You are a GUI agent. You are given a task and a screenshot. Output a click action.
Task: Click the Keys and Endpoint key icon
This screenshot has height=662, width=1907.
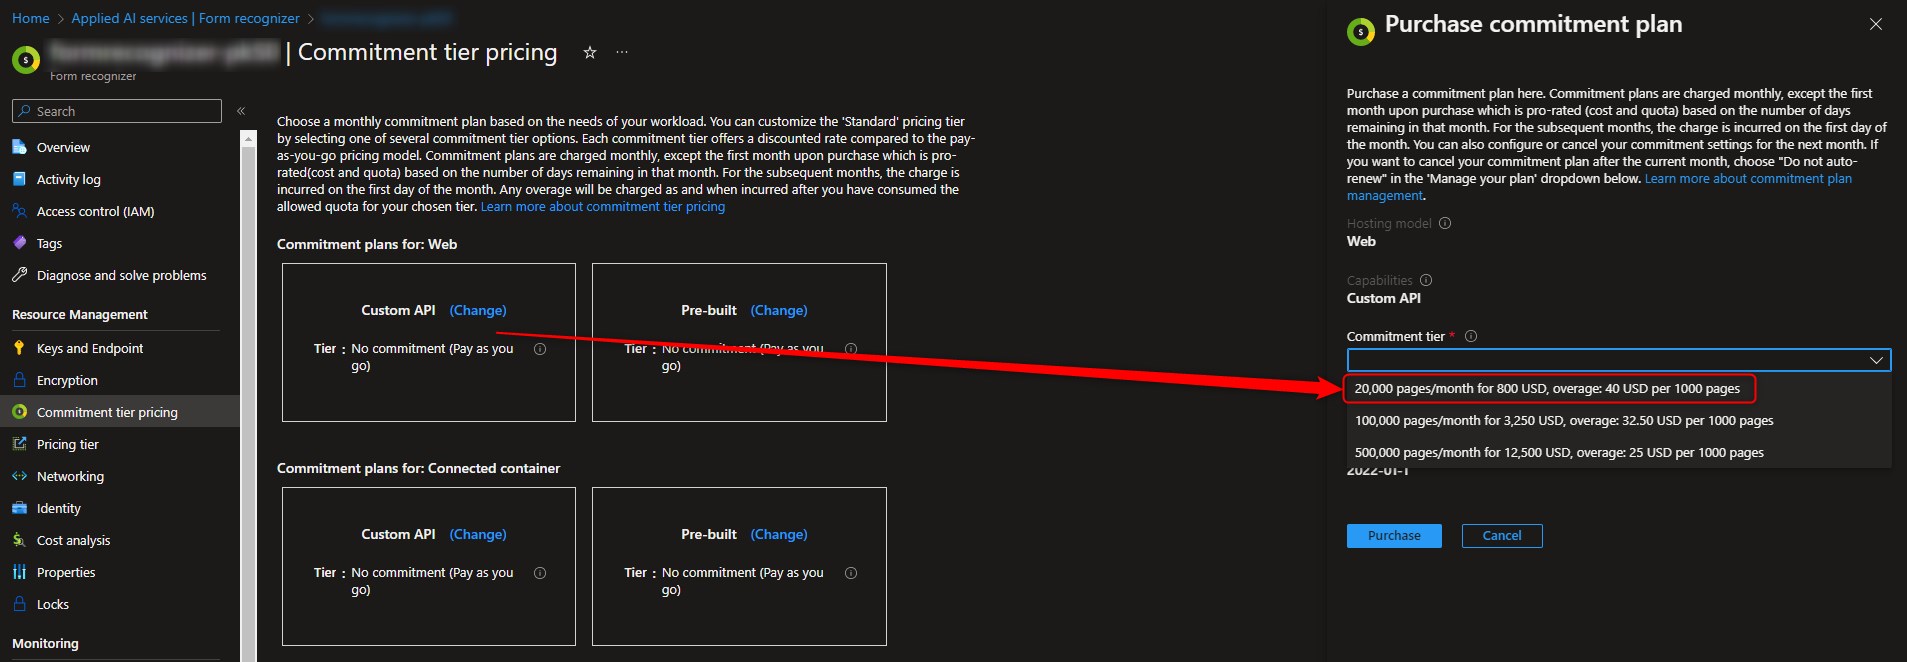coord(19,348)
